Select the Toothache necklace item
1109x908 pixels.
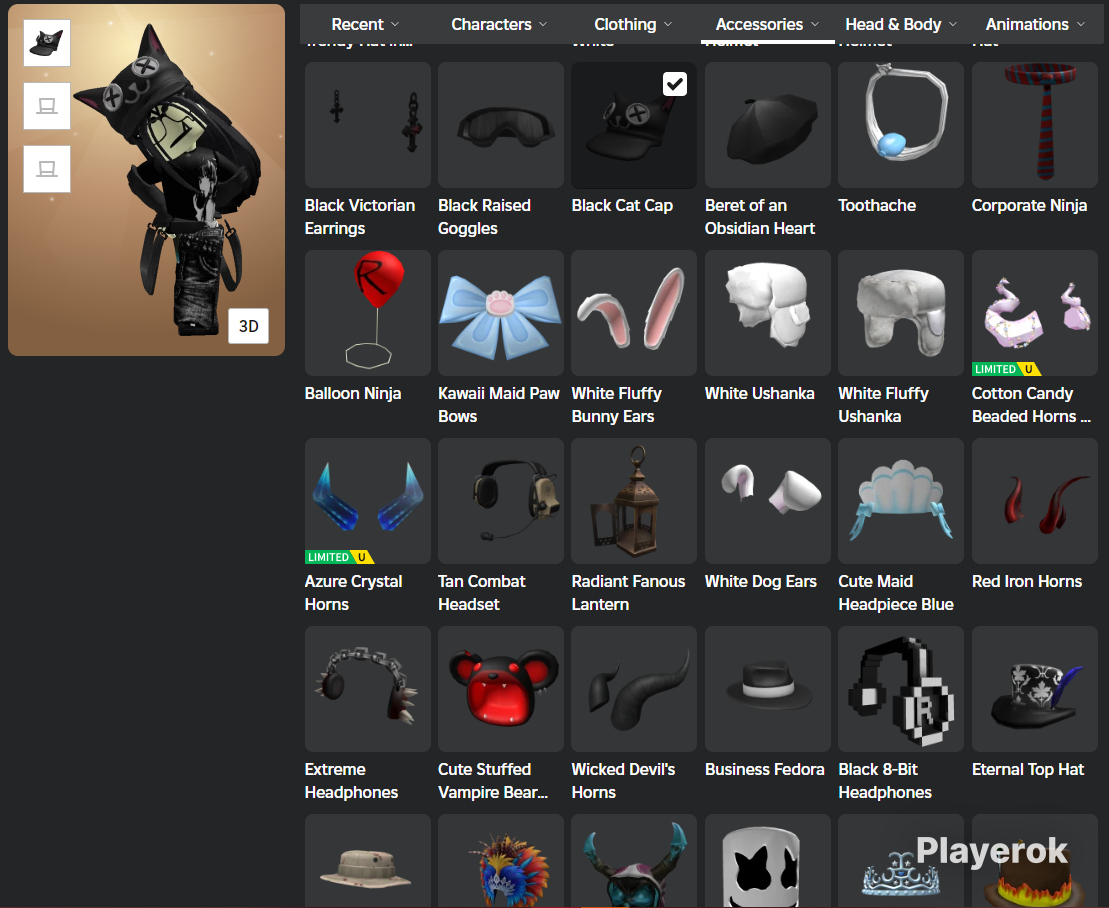point(901,125)
